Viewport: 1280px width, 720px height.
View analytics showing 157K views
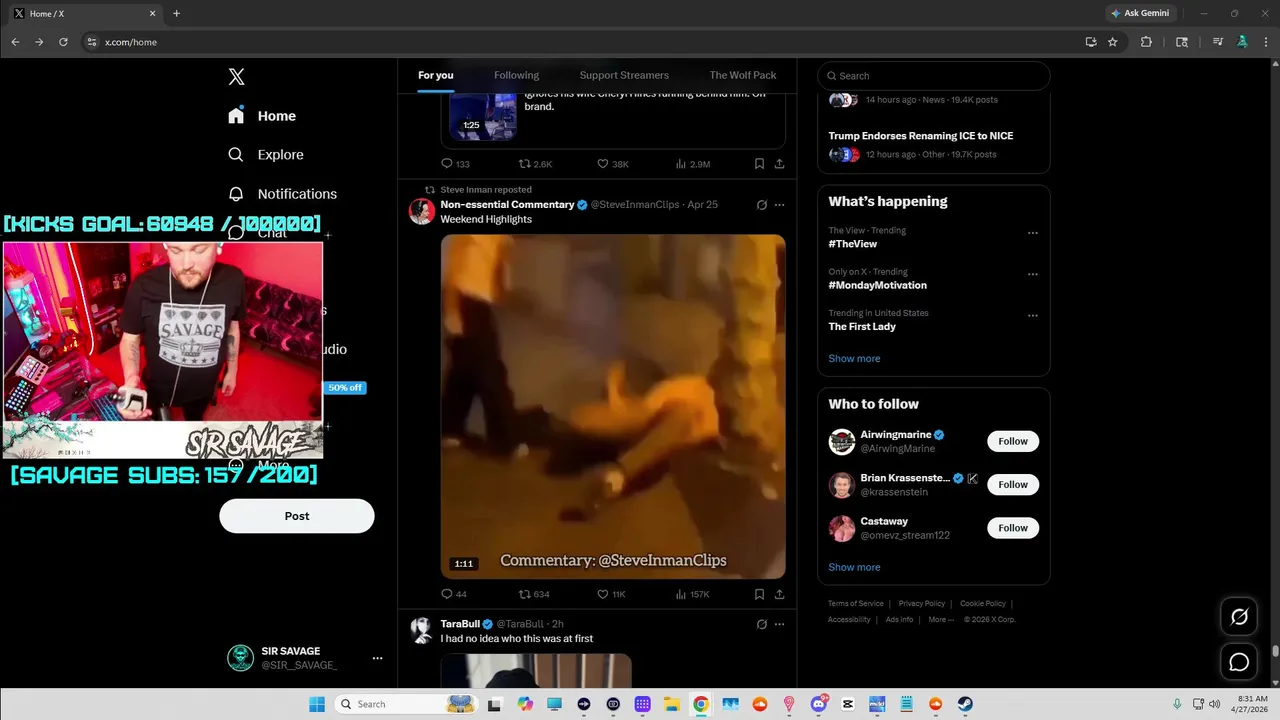click(692, 594)
